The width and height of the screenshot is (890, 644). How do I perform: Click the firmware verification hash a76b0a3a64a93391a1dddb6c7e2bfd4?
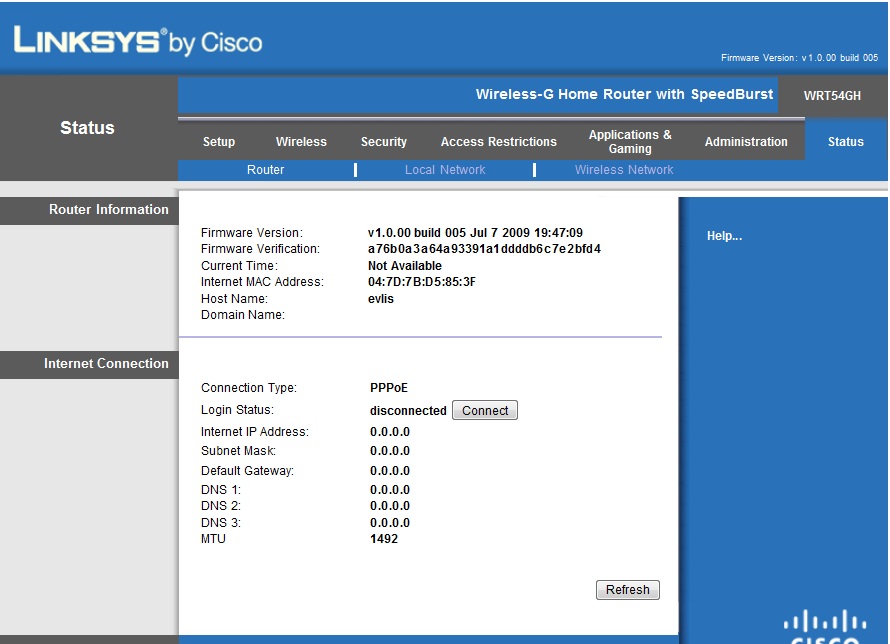[x=484, y=249]
